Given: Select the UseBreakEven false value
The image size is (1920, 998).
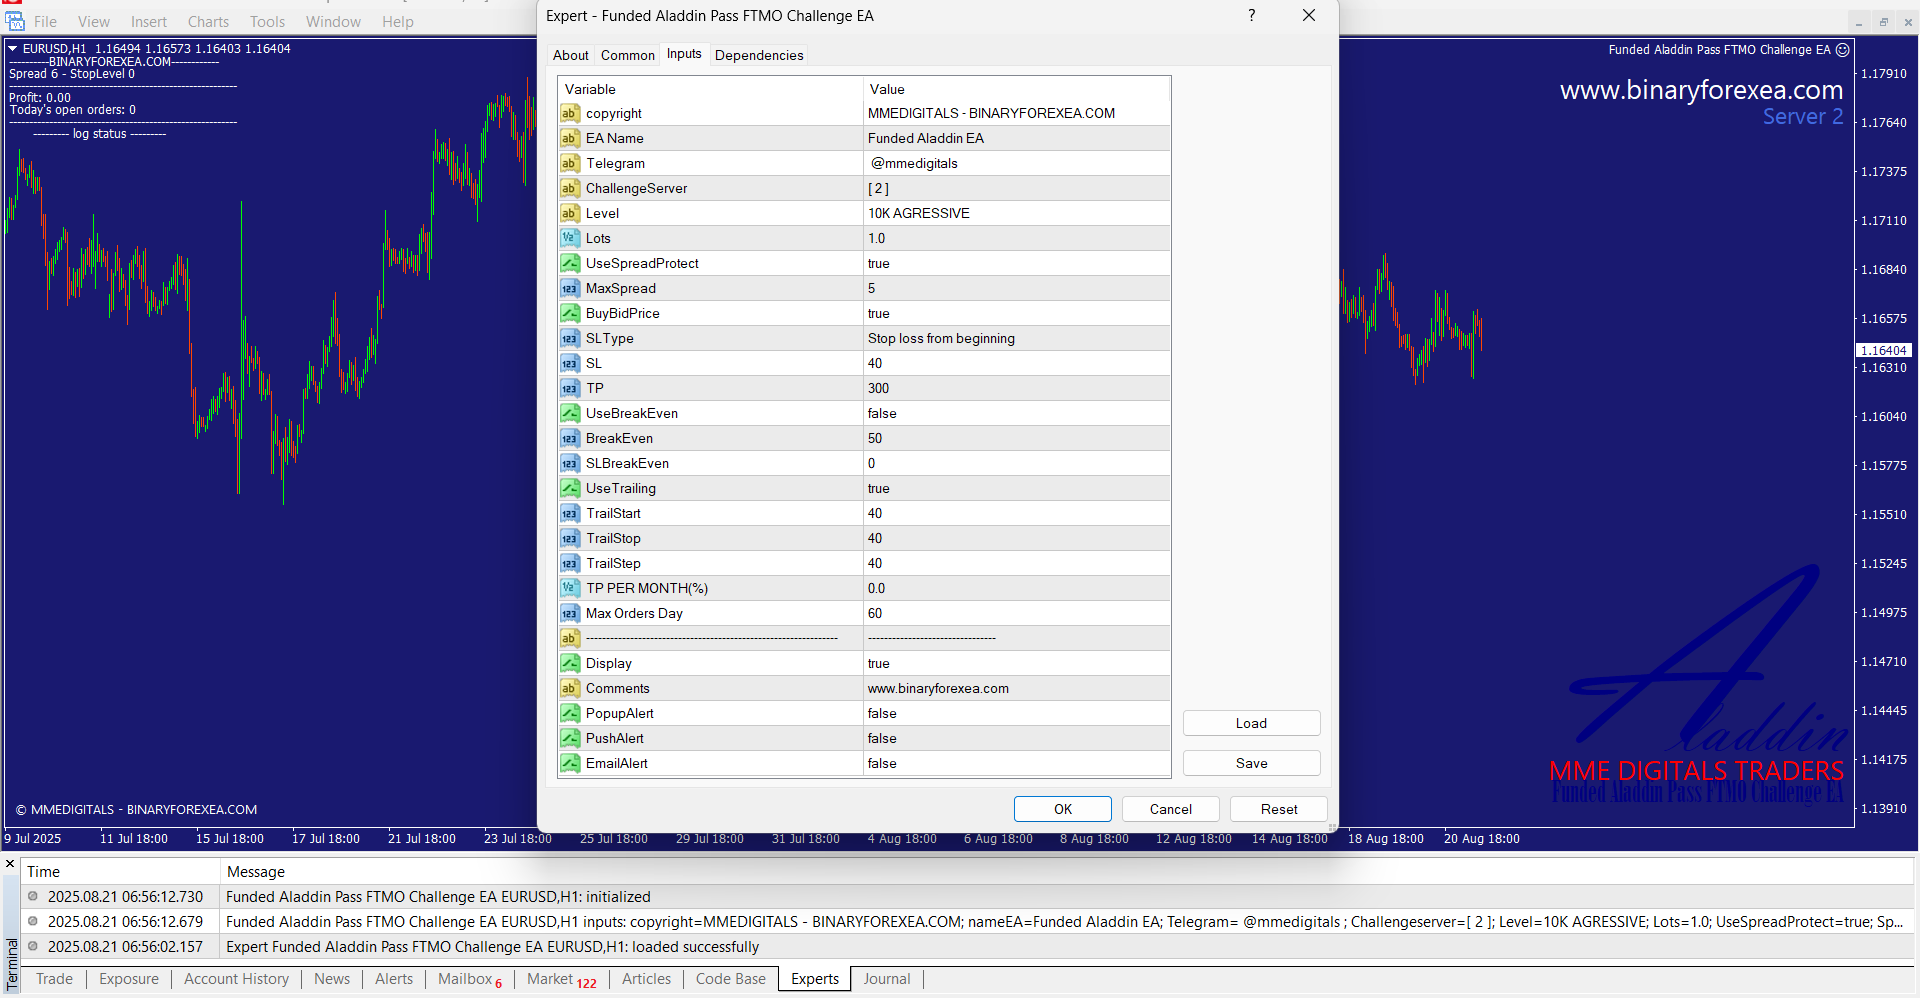Looking at the screenshot, I should pos(1017,414).
